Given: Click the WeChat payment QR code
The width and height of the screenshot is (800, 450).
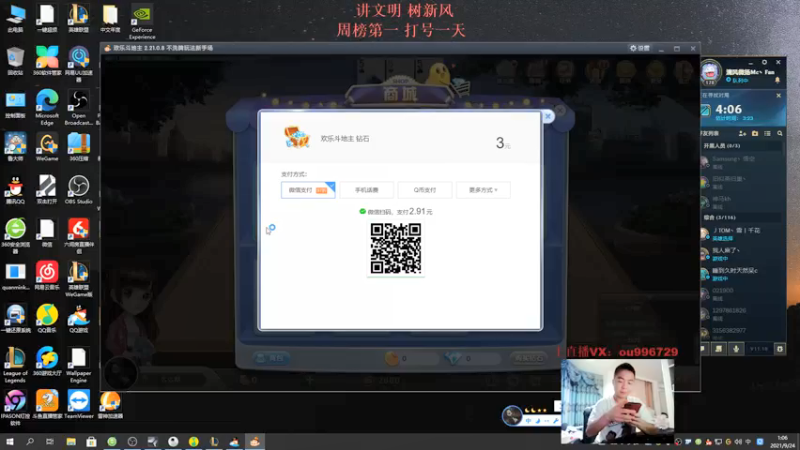Looking at the screenshot, I should click(x=395, y=248).
